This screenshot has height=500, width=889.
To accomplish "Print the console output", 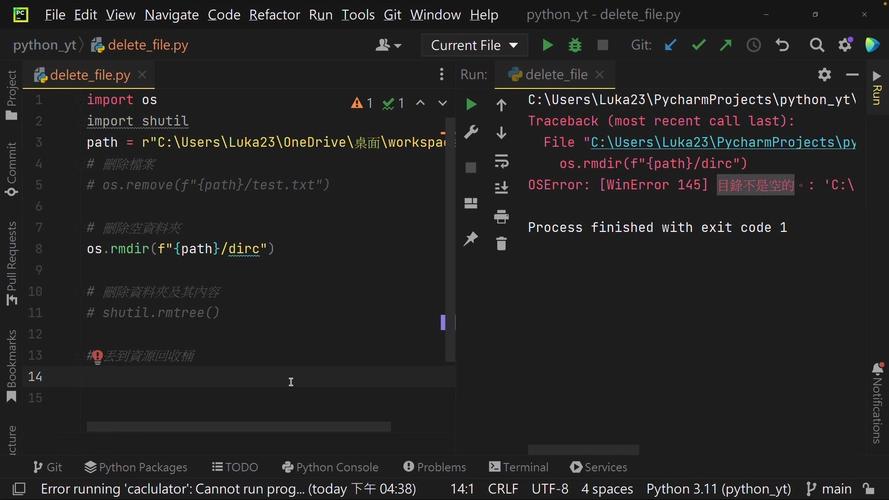I will pos(501,216).
